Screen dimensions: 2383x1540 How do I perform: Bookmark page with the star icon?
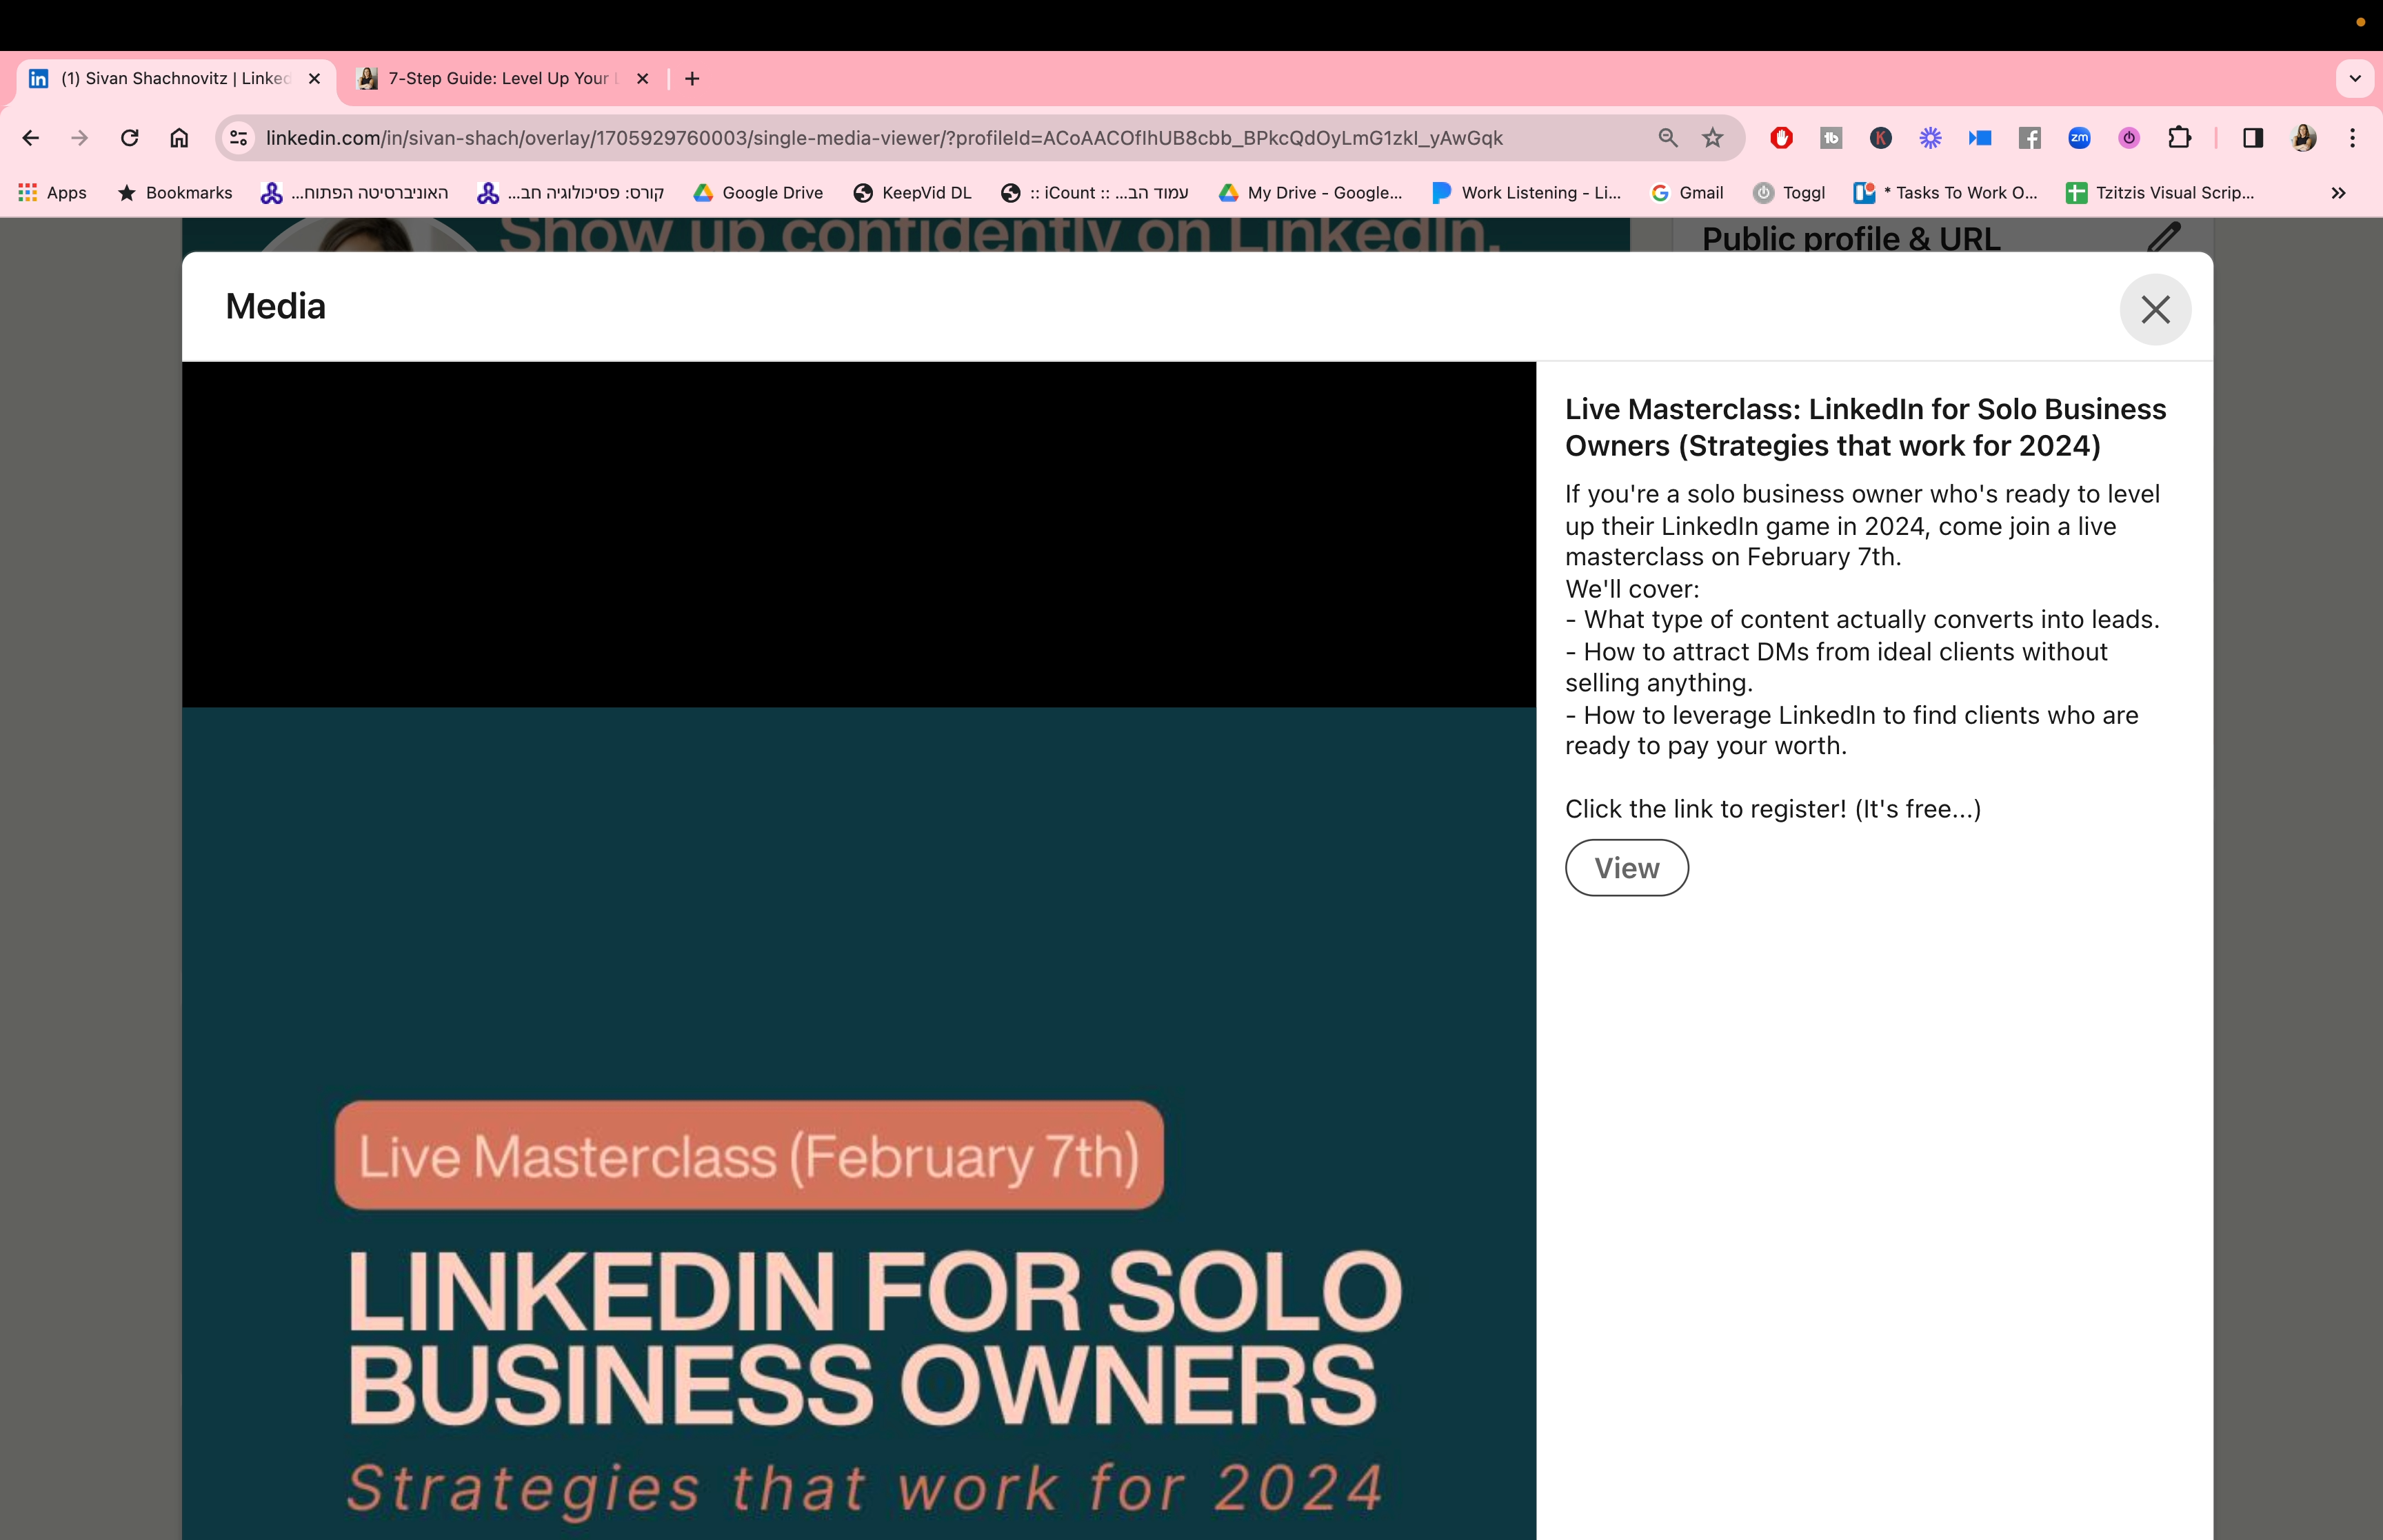click(1712, 138)
